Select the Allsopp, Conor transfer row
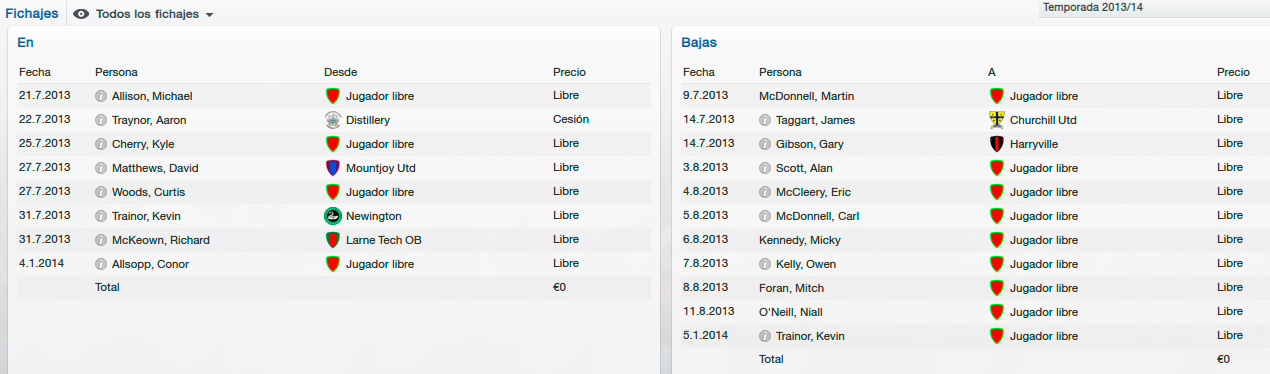Image resolution: width=1270 pixels, height=374 pixels. point(333,264)
